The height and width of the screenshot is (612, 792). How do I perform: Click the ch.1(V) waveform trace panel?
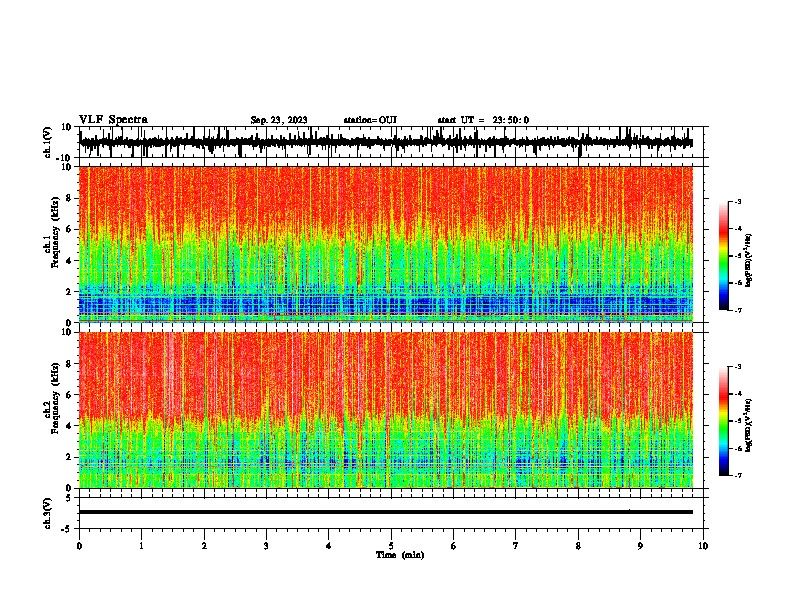click(x=391, y=142)
